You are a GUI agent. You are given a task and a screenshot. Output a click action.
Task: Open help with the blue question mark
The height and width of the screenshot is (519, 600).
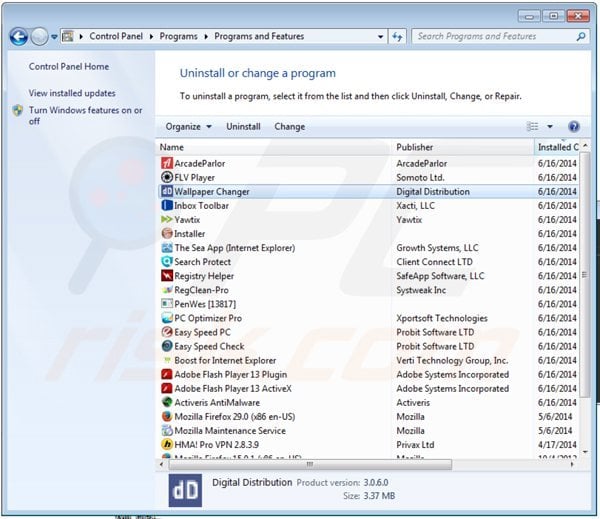coord(574,126)
